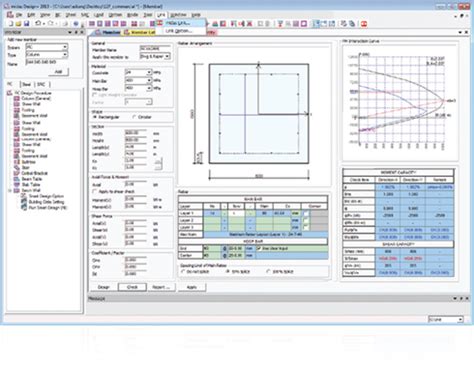Viewport: 474px width, 367px height.
Task: Click the Buttress tree icon
Action: [16, 162]
